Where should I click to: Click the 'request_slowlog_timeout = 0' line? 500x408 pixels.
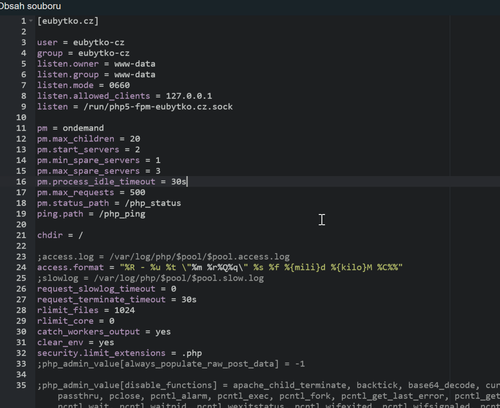point(107,289)
